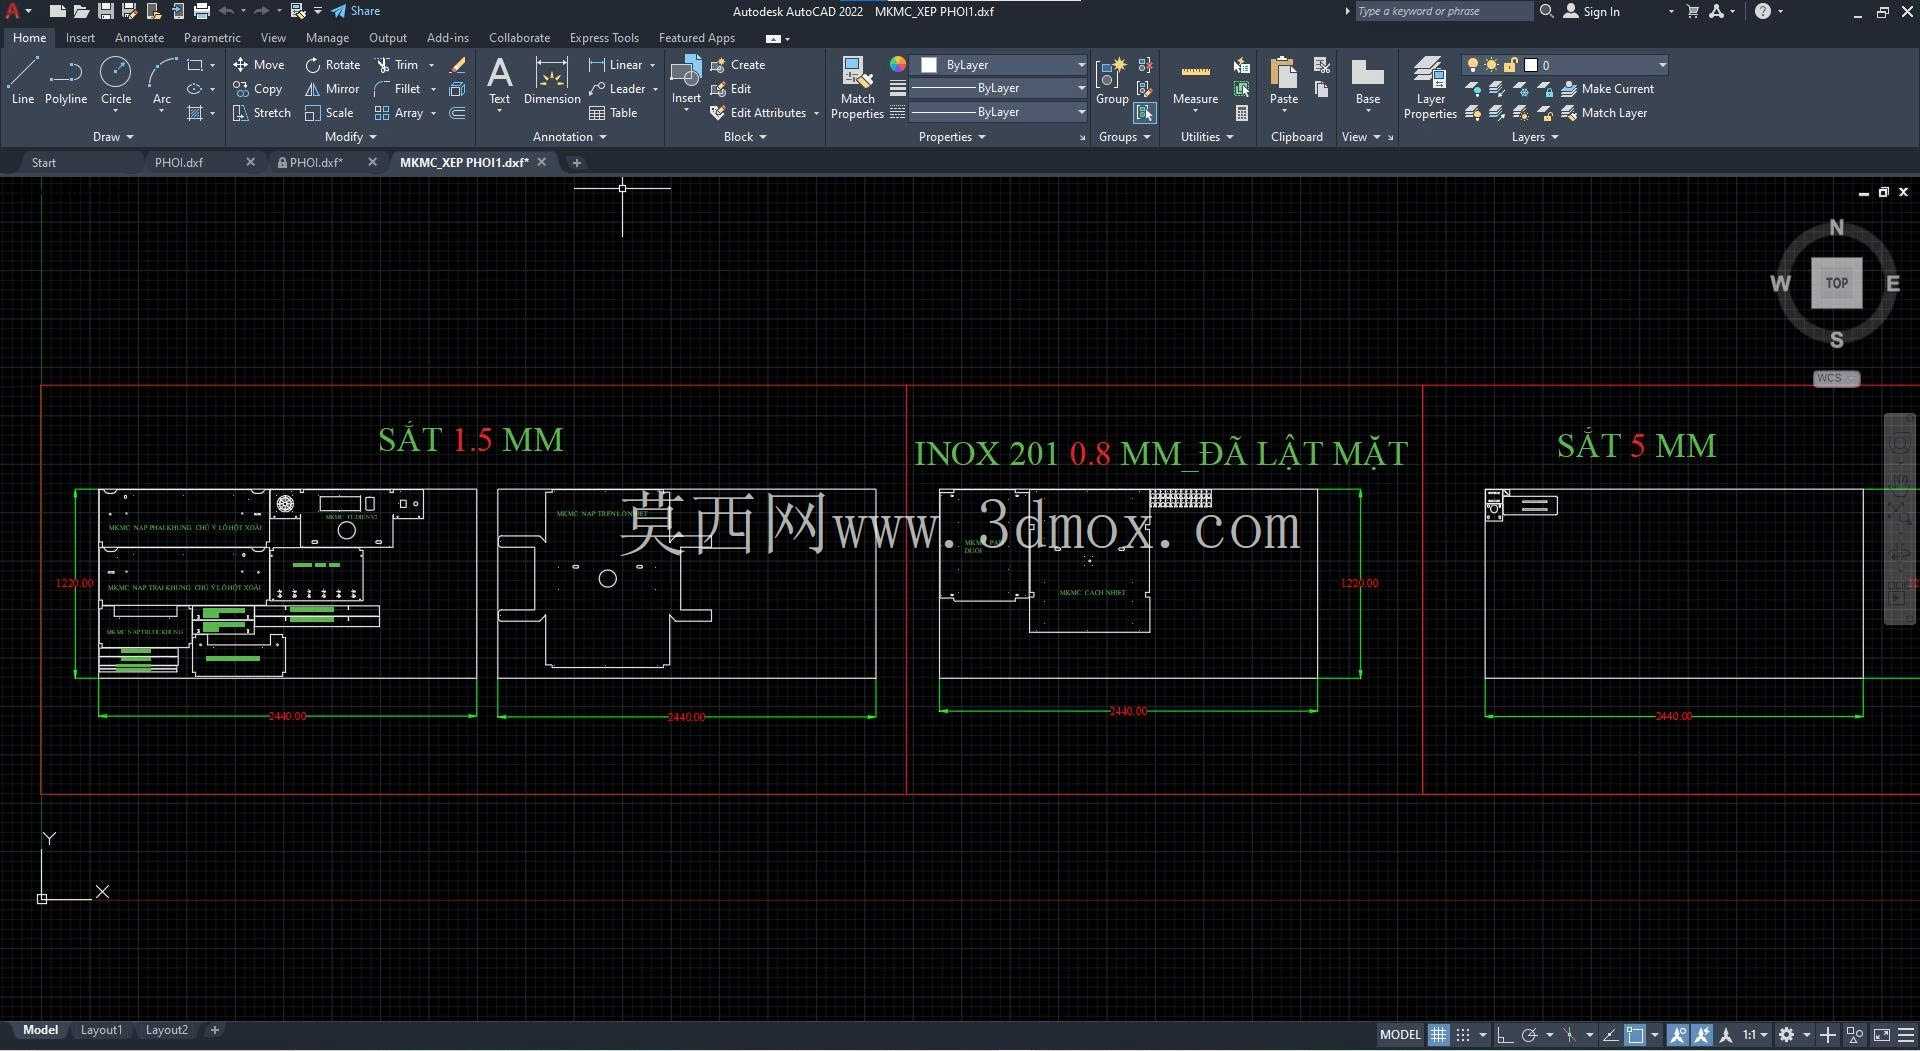Viewport: 1920px width, 1051px height.
Task: Select the Line drawing tool
Action: [23, 80]
